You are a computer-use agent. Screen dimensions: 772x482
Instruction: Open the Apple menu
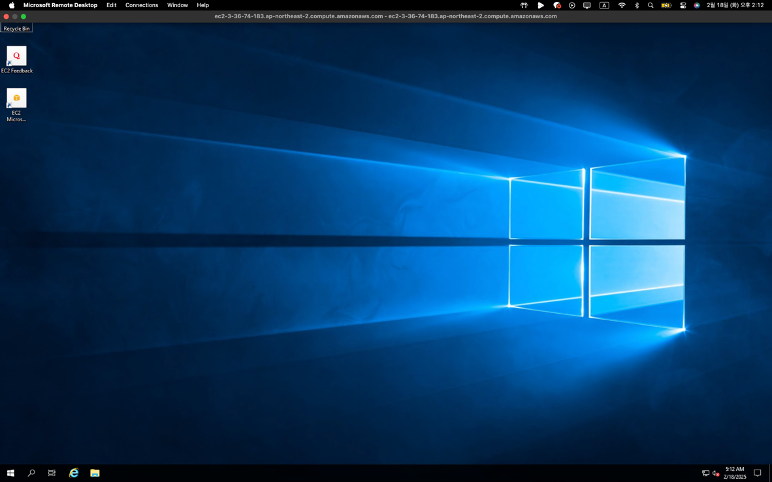click(11, 5)
